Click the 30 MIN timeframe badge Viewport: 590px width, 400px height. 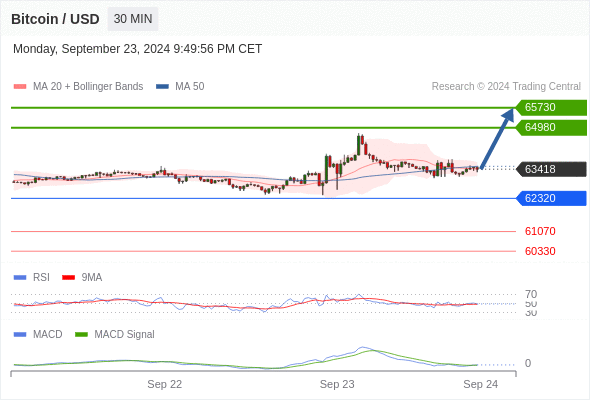[133, 19]
